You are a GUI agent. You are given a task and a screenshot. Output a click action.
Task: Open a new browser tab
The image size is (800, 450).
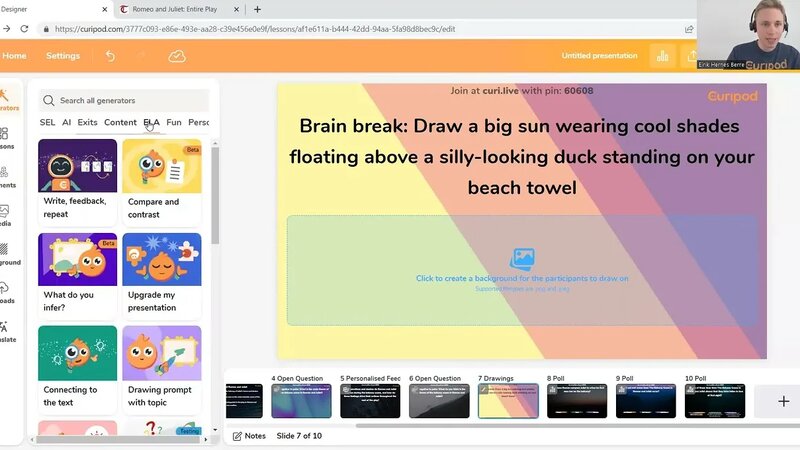pyautogui.click(x=257, y=9)
